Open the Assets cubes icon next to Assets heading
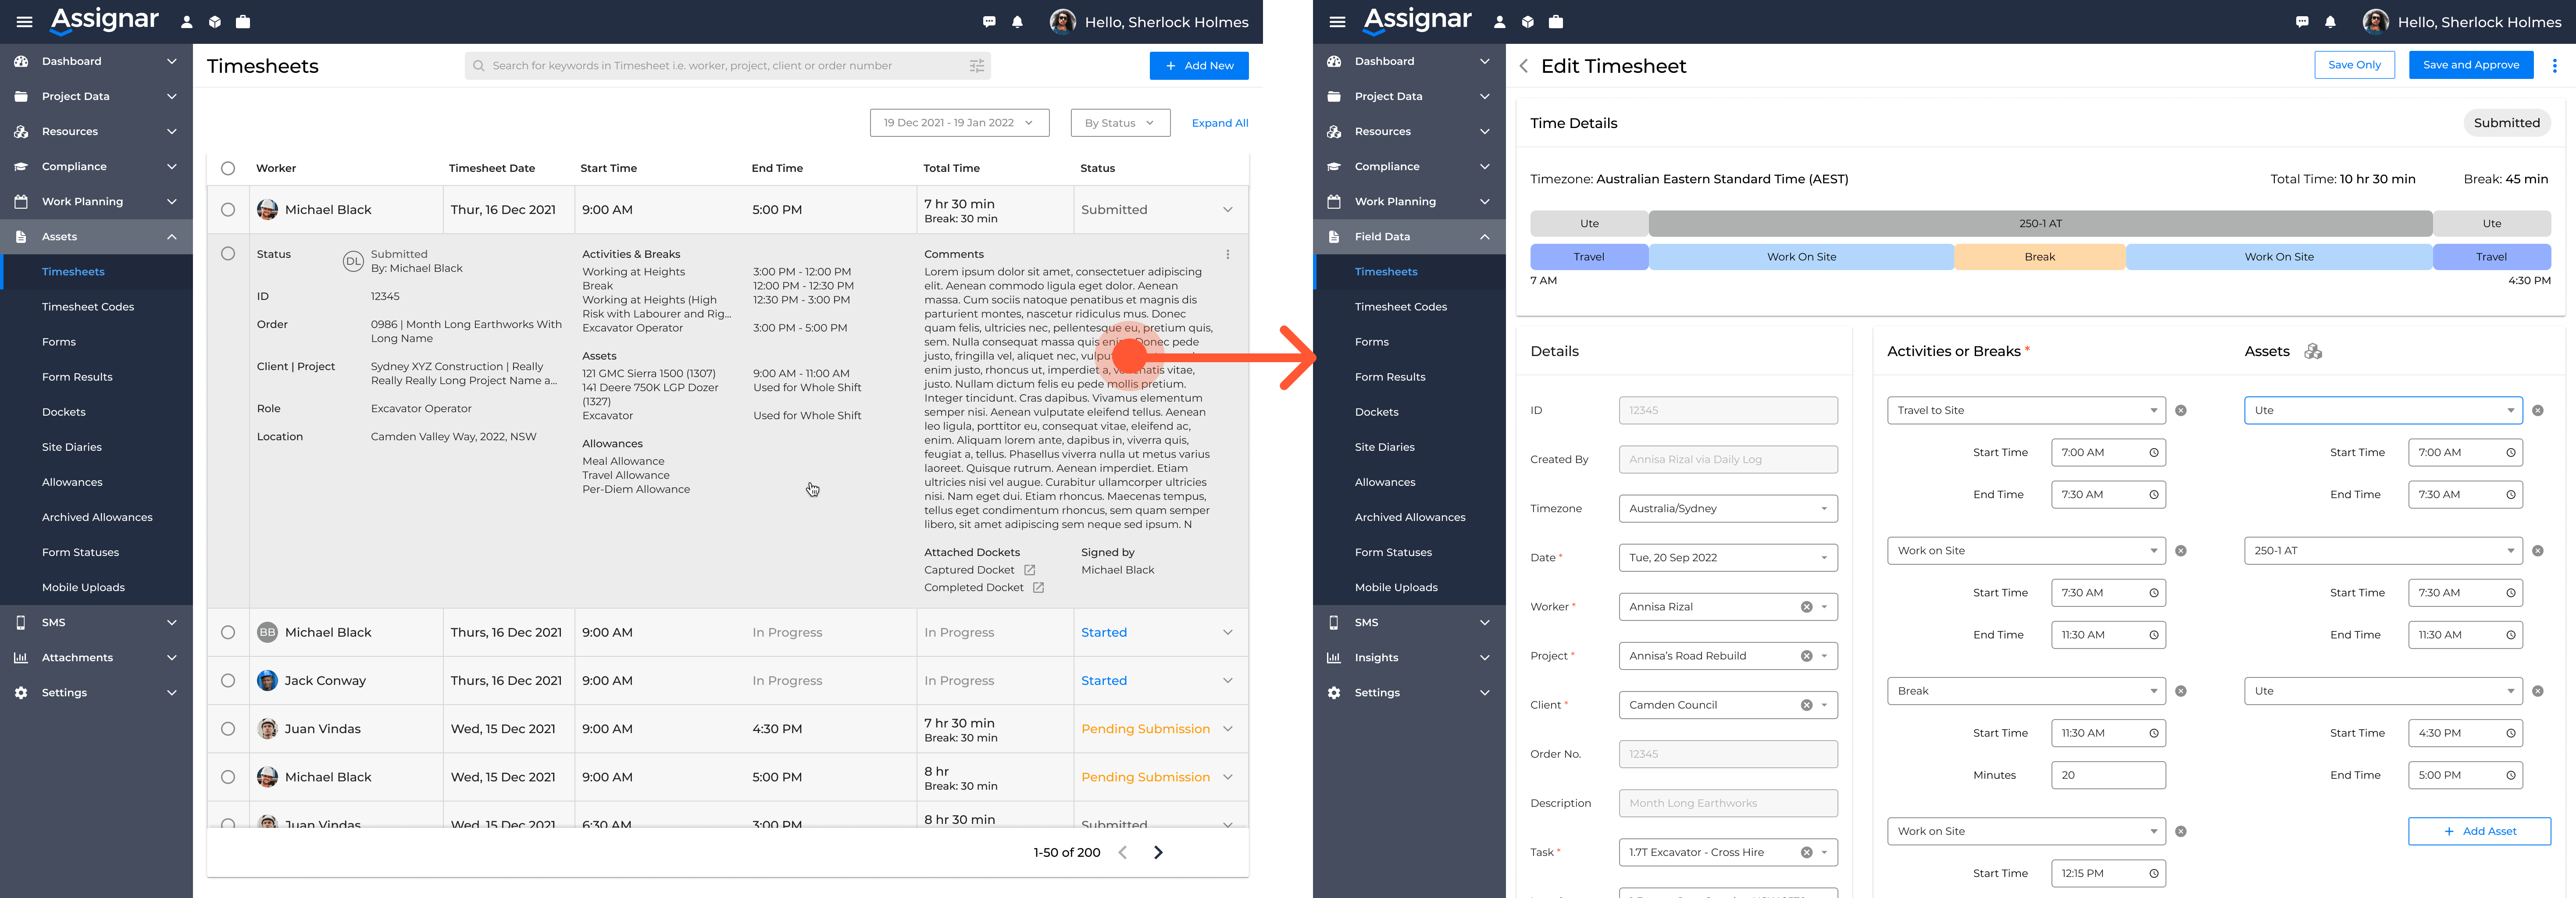The image size is (2576, 898). (2312, 351)
